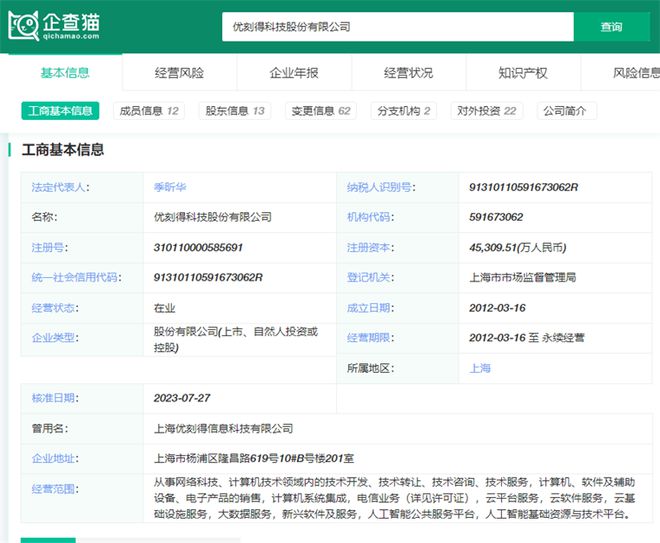Click organization code value 591673062
The image size is (660, 543).
point(496,217)
